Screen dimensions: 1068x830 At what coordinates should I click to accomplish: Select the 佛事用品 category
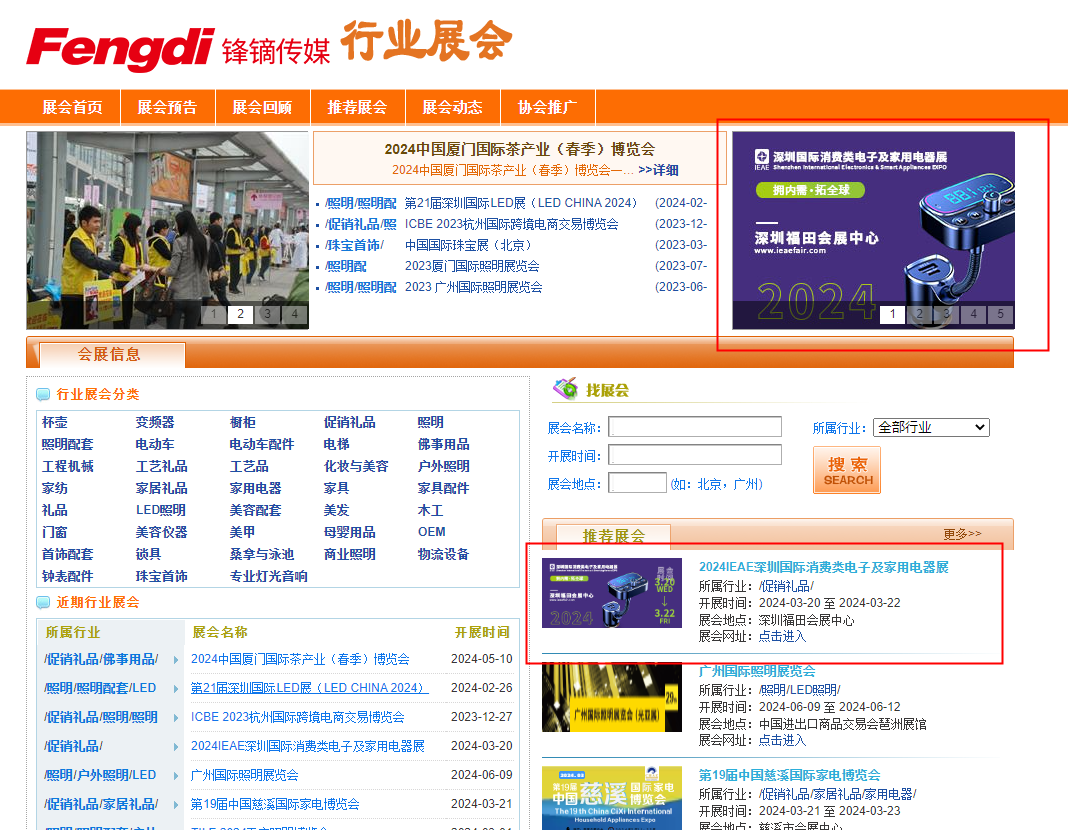(x=443, y=444)
